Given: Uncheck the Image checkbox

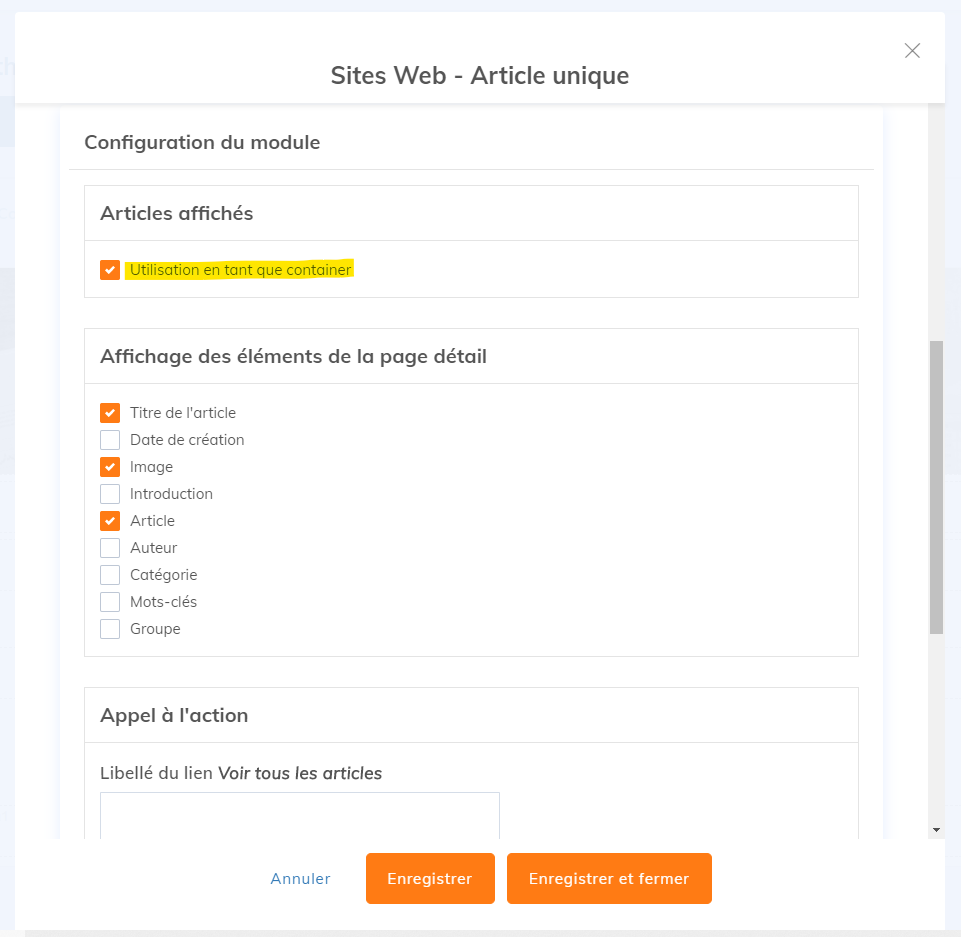Looking at the screenshot, I should click(x=110, y=467).
